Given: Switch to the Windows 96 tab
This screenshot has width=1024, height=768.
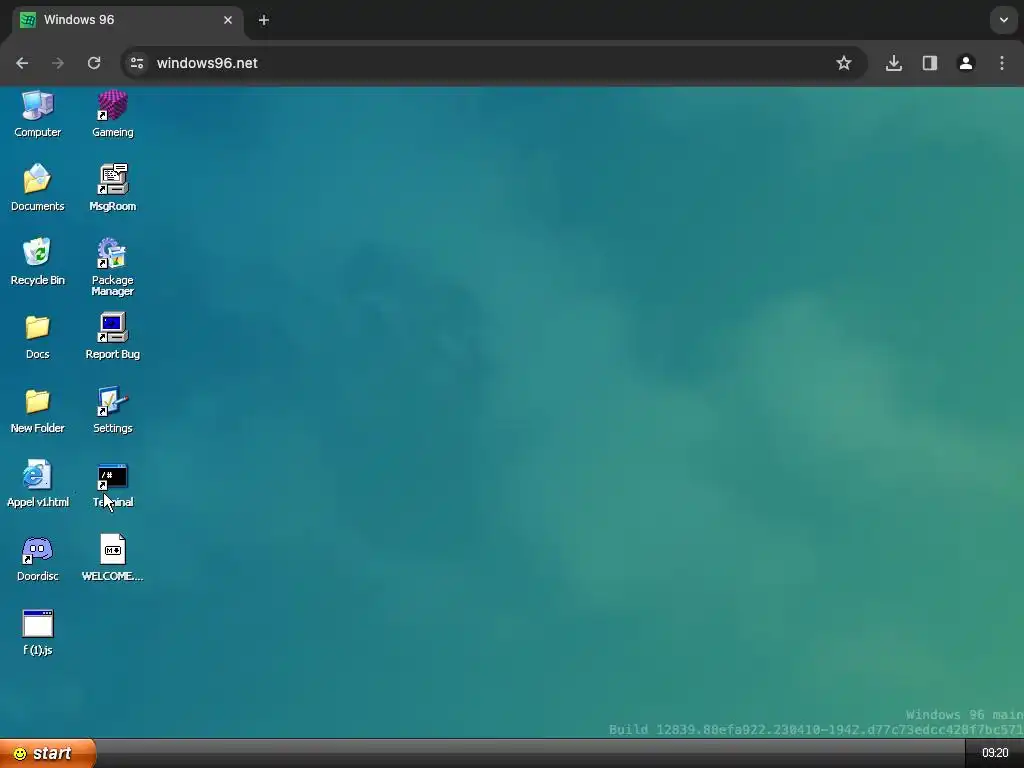Looking at the screenshot, I should click(127, 20).
